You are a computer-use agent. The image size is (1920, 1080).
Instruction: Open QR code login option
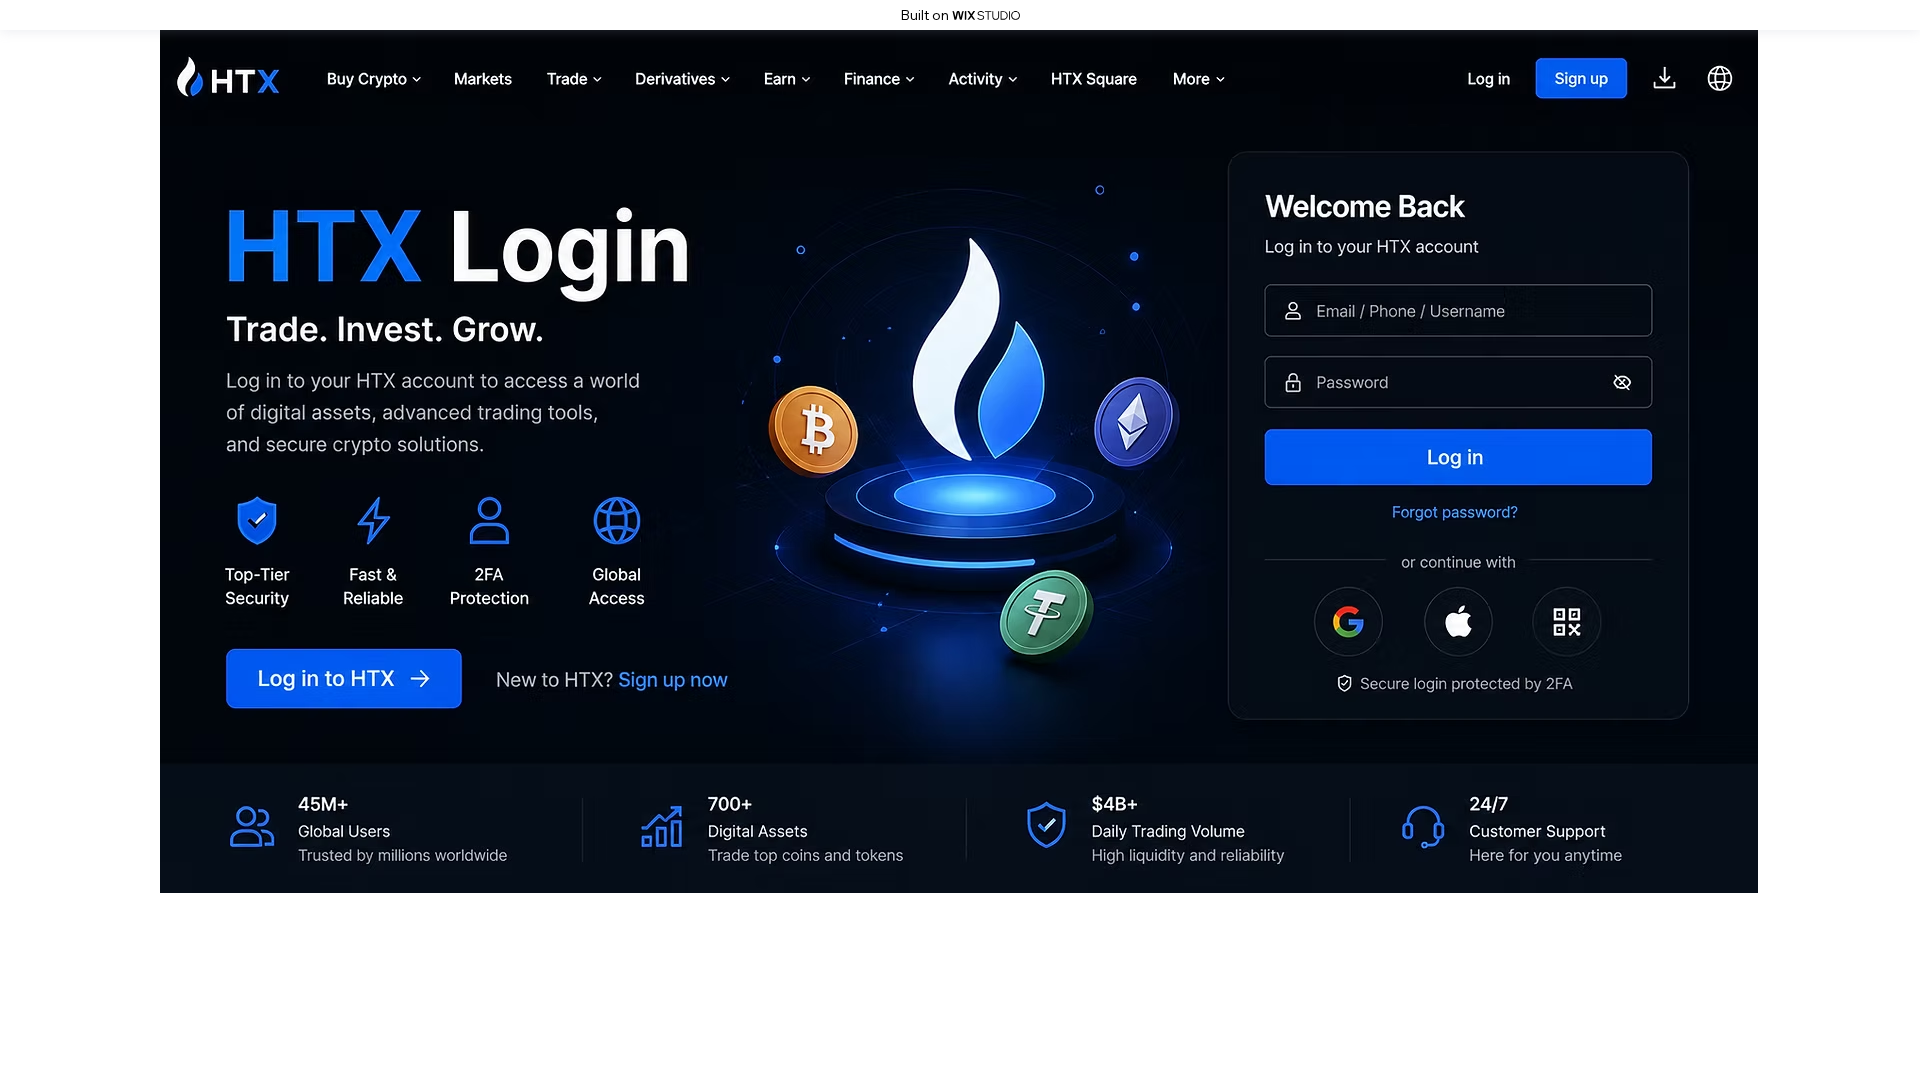click(1566, 622)
